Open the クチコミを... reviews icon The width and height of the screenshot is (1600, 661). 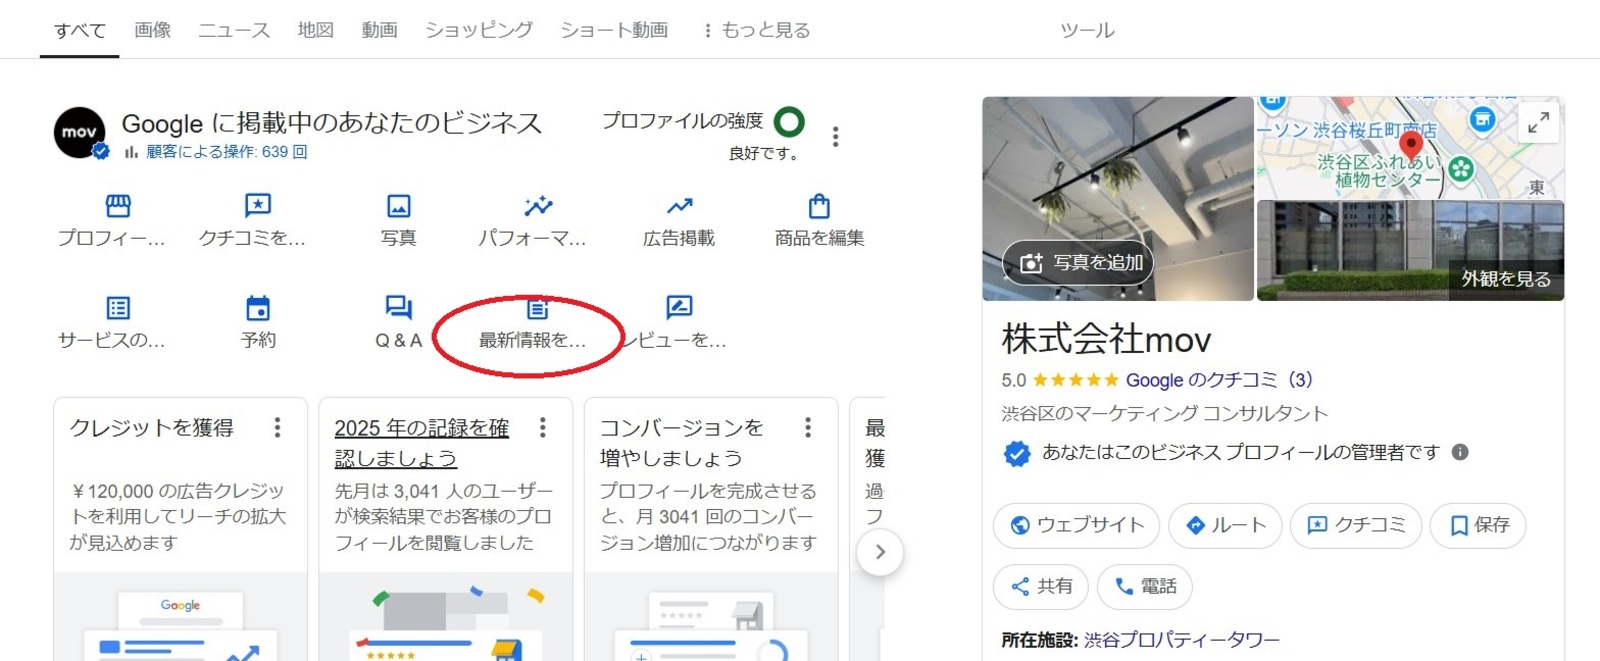pos(258,206)
